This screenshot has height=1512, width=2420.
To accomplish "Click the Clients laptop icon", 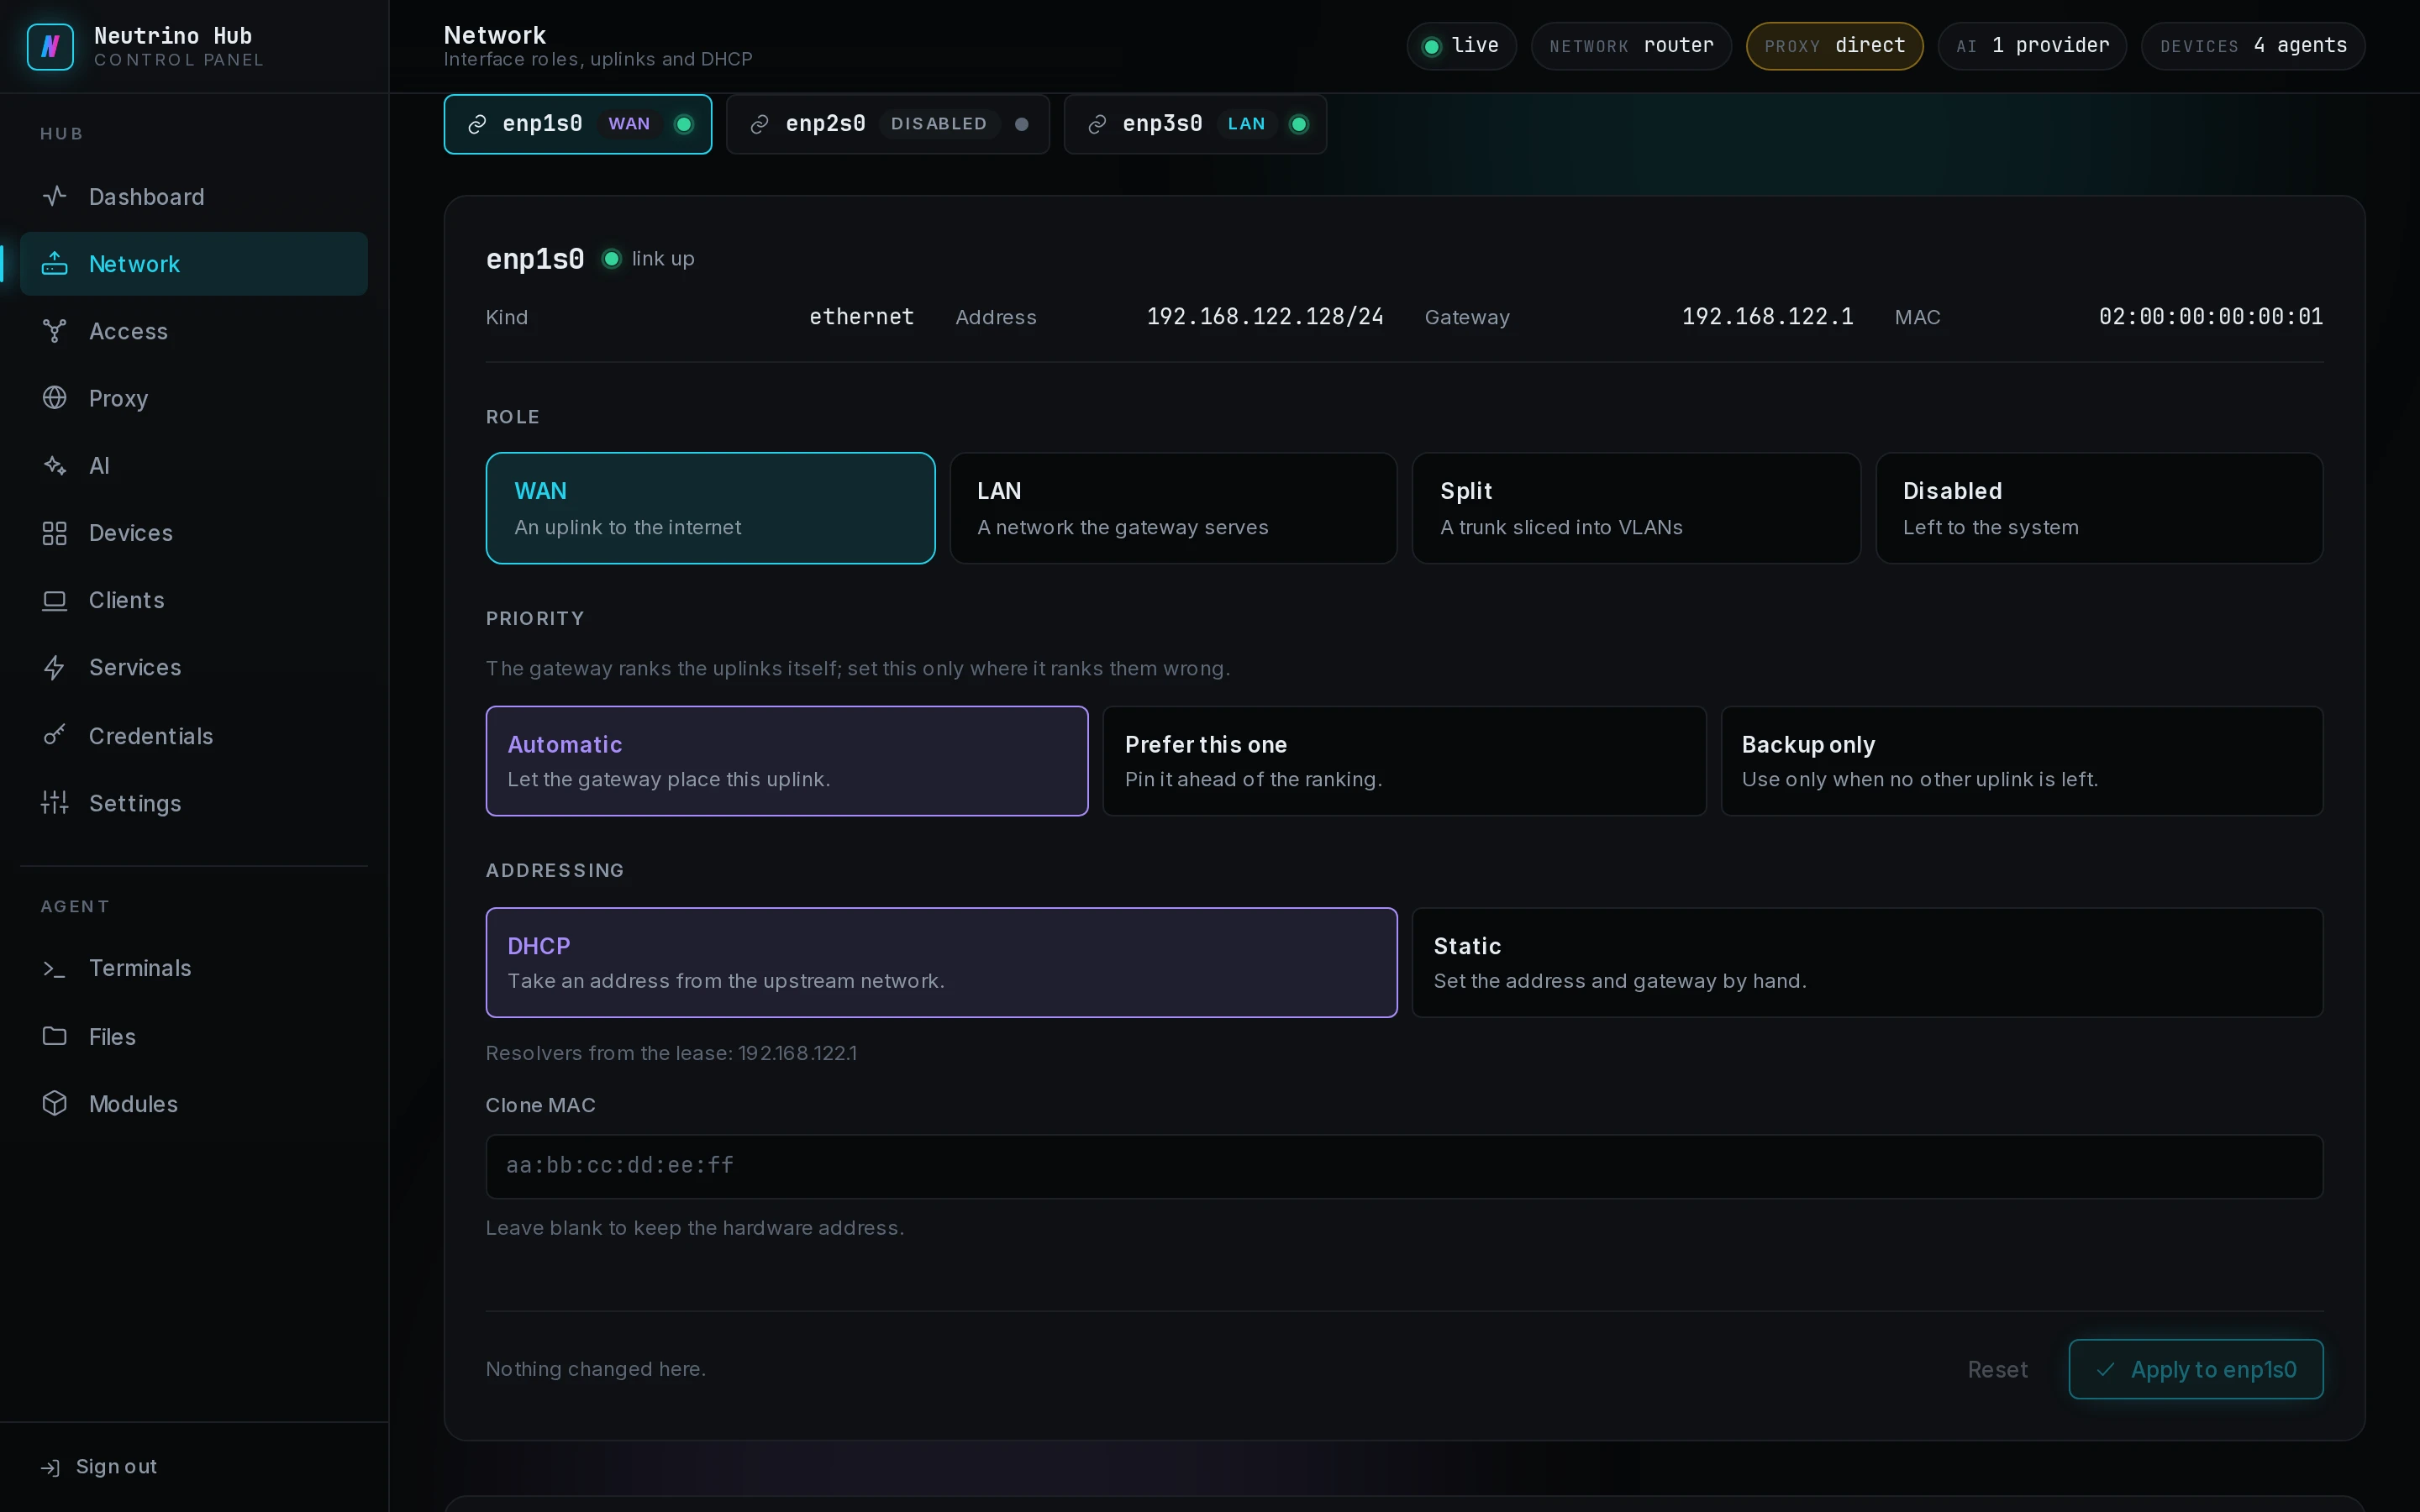I will 55,600.
